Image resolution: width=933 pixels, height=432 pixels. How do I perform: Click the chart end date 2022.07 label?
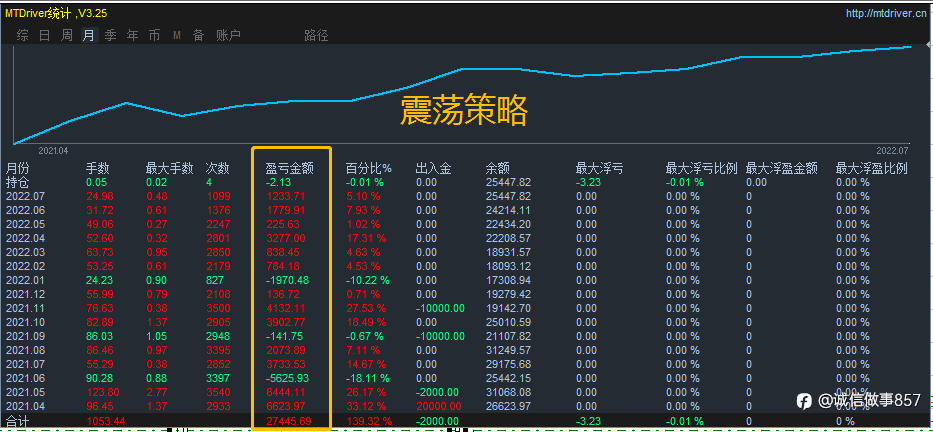click(x=893, y=151)
